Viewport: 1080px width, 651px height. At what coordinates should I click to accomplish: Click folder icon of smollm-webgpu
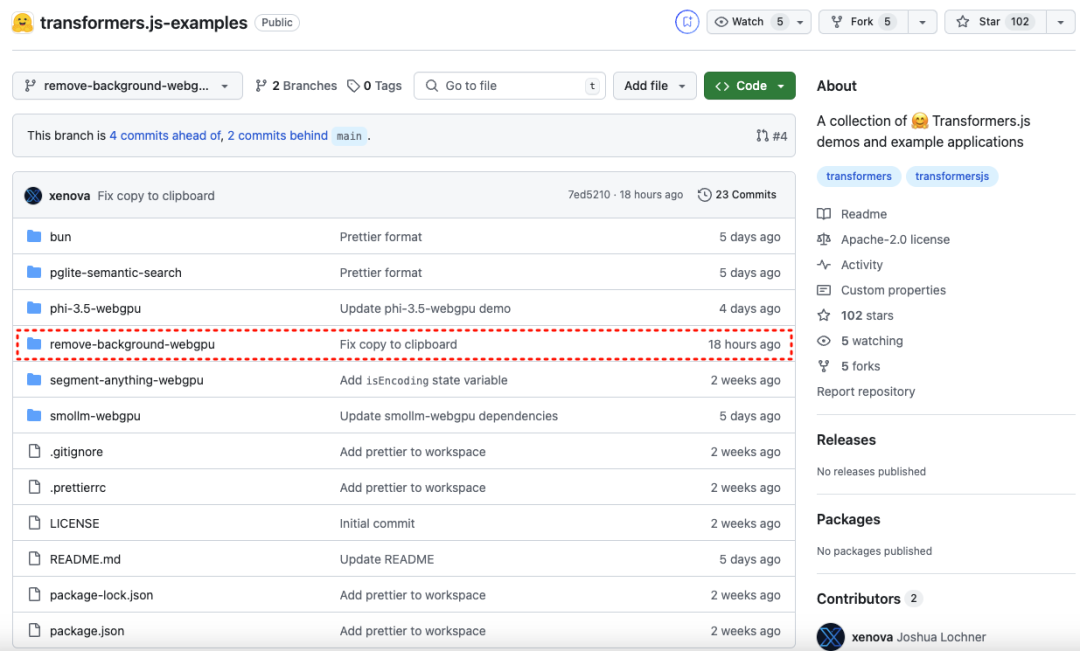coord(34,415)
